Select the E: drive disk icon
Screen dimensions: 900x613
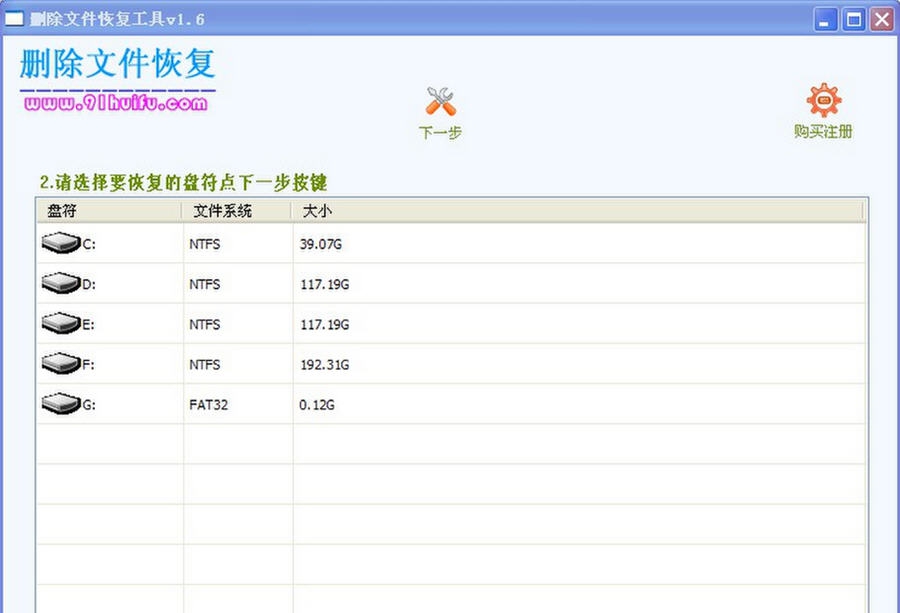[x=60, y=324]
